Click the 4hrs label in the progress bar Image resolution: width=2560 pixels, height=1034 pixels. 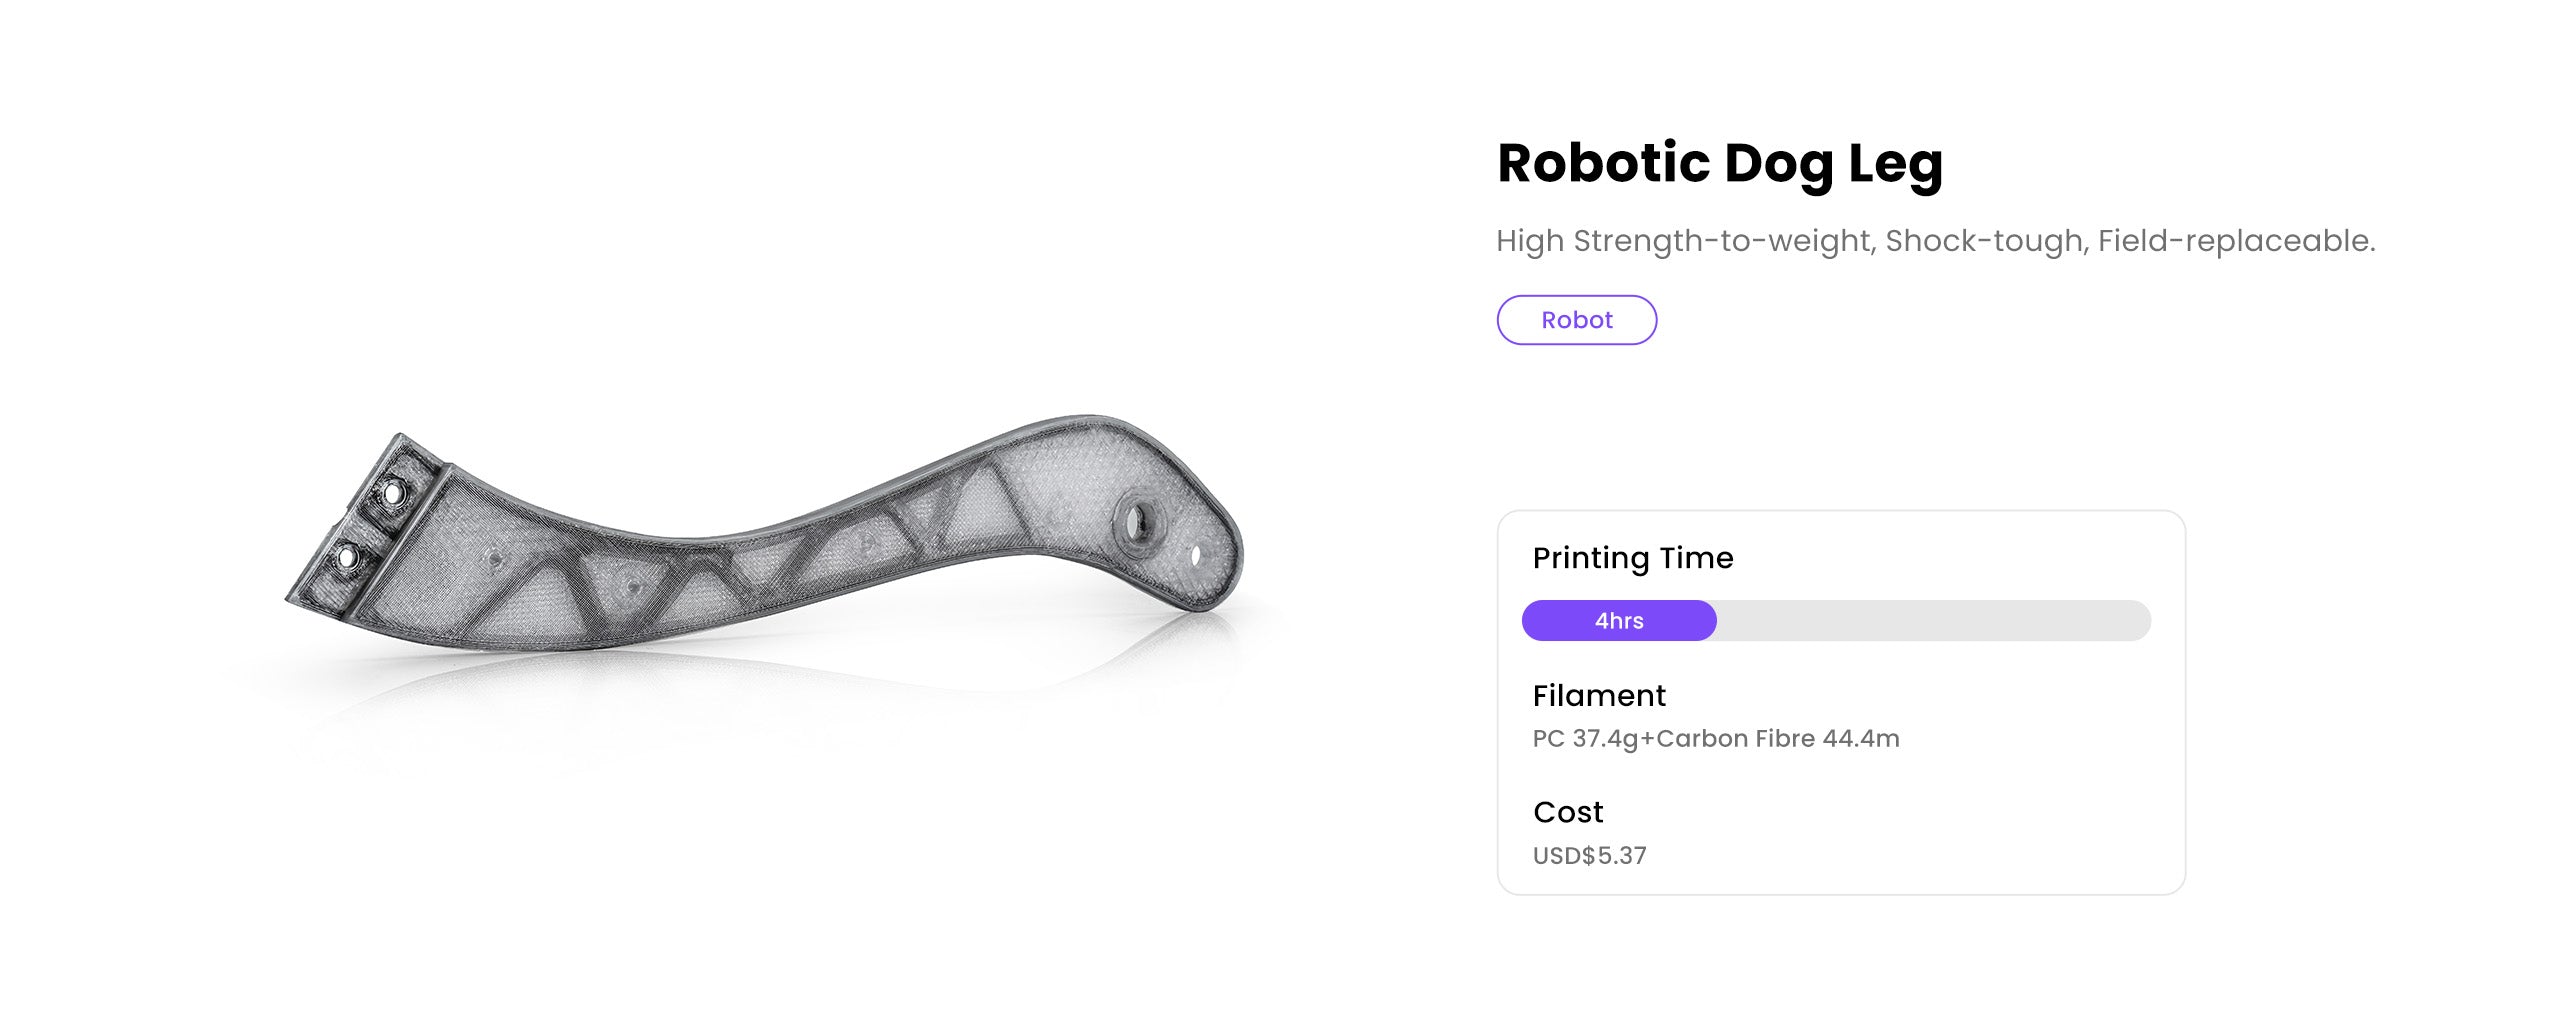(1618, 621)
